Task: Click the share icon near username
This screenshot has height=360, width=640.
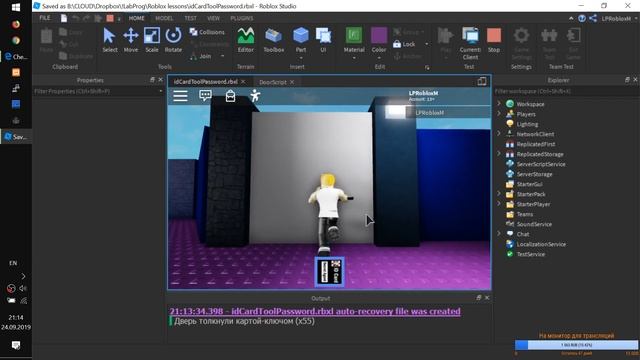Action: coord(593,18)
